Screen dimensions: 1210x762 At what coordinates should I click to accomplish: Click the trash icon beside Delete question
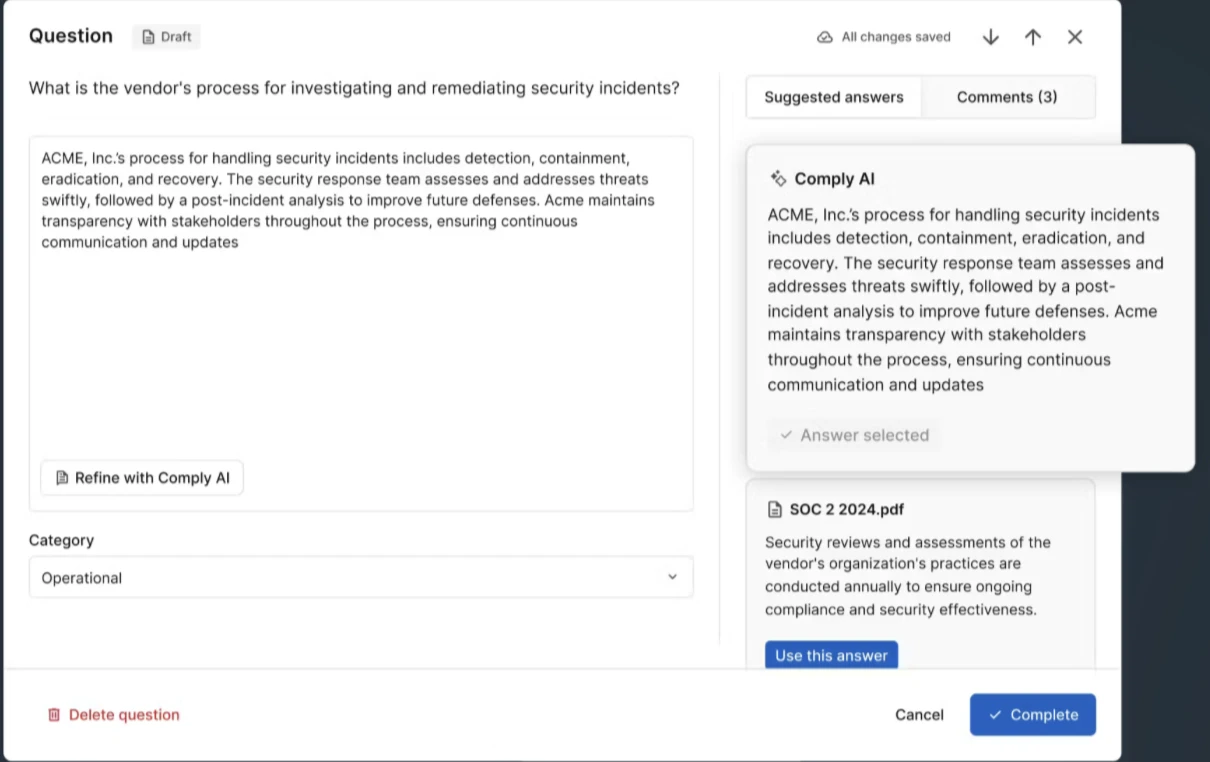(x=54, y=715)
